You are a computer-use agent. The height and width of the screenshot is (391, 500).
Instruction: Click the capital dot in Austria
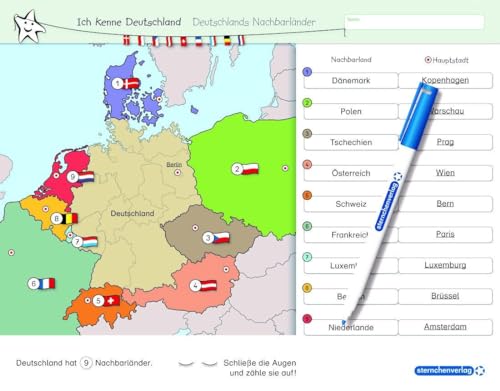tap(226, 269)
